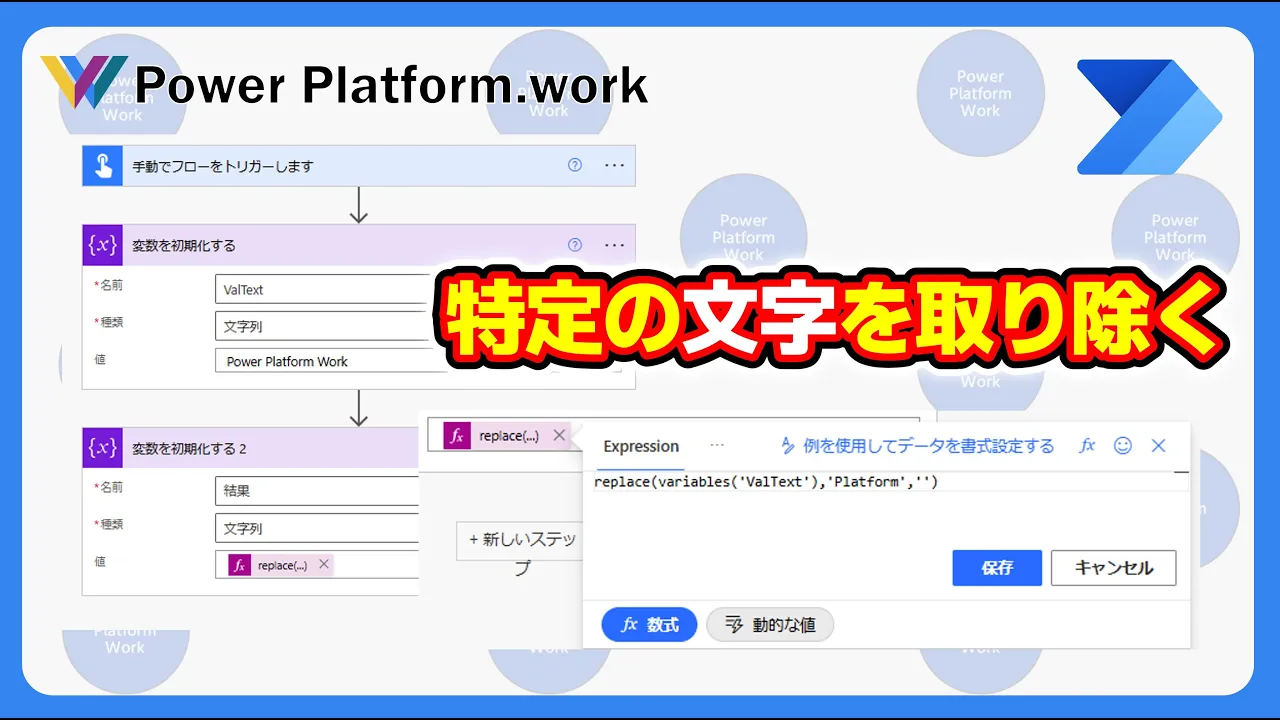This screenshot has width=1280, height=720.
Task: Open the 文字列 type dropdown under 結果
Action: (317, 528)
